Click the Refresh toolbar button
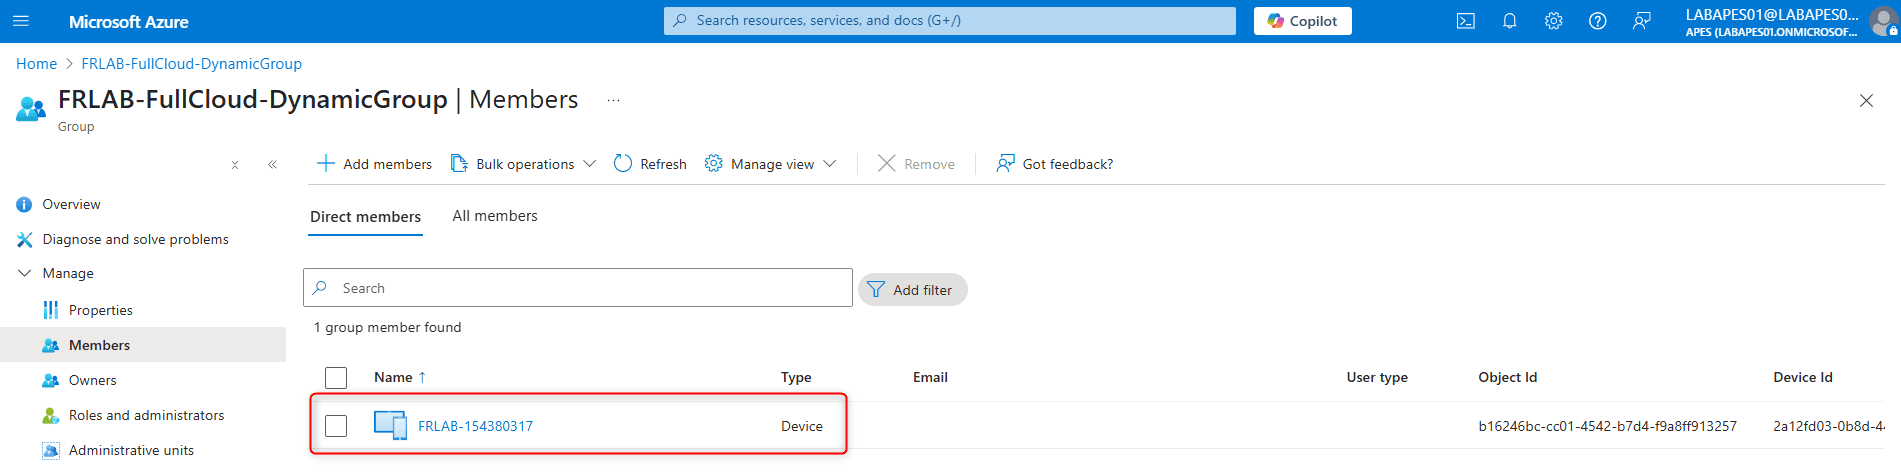Viewport: 1901px width, 472px height. pos(650,164)
